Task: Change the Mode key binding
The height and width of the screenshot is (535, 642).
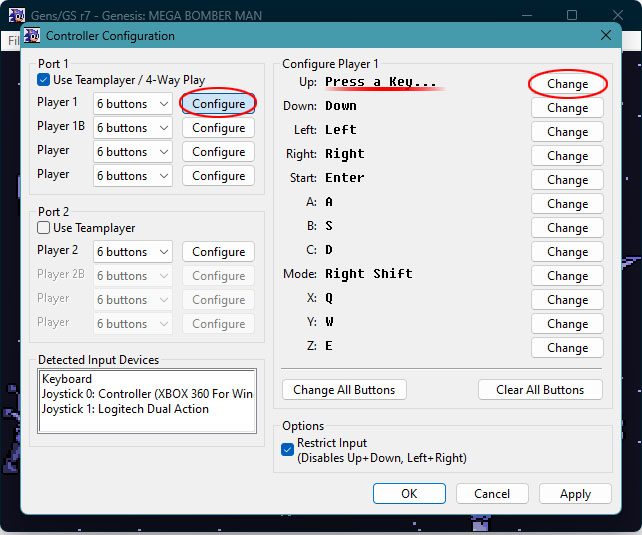Action: (567, 276)
